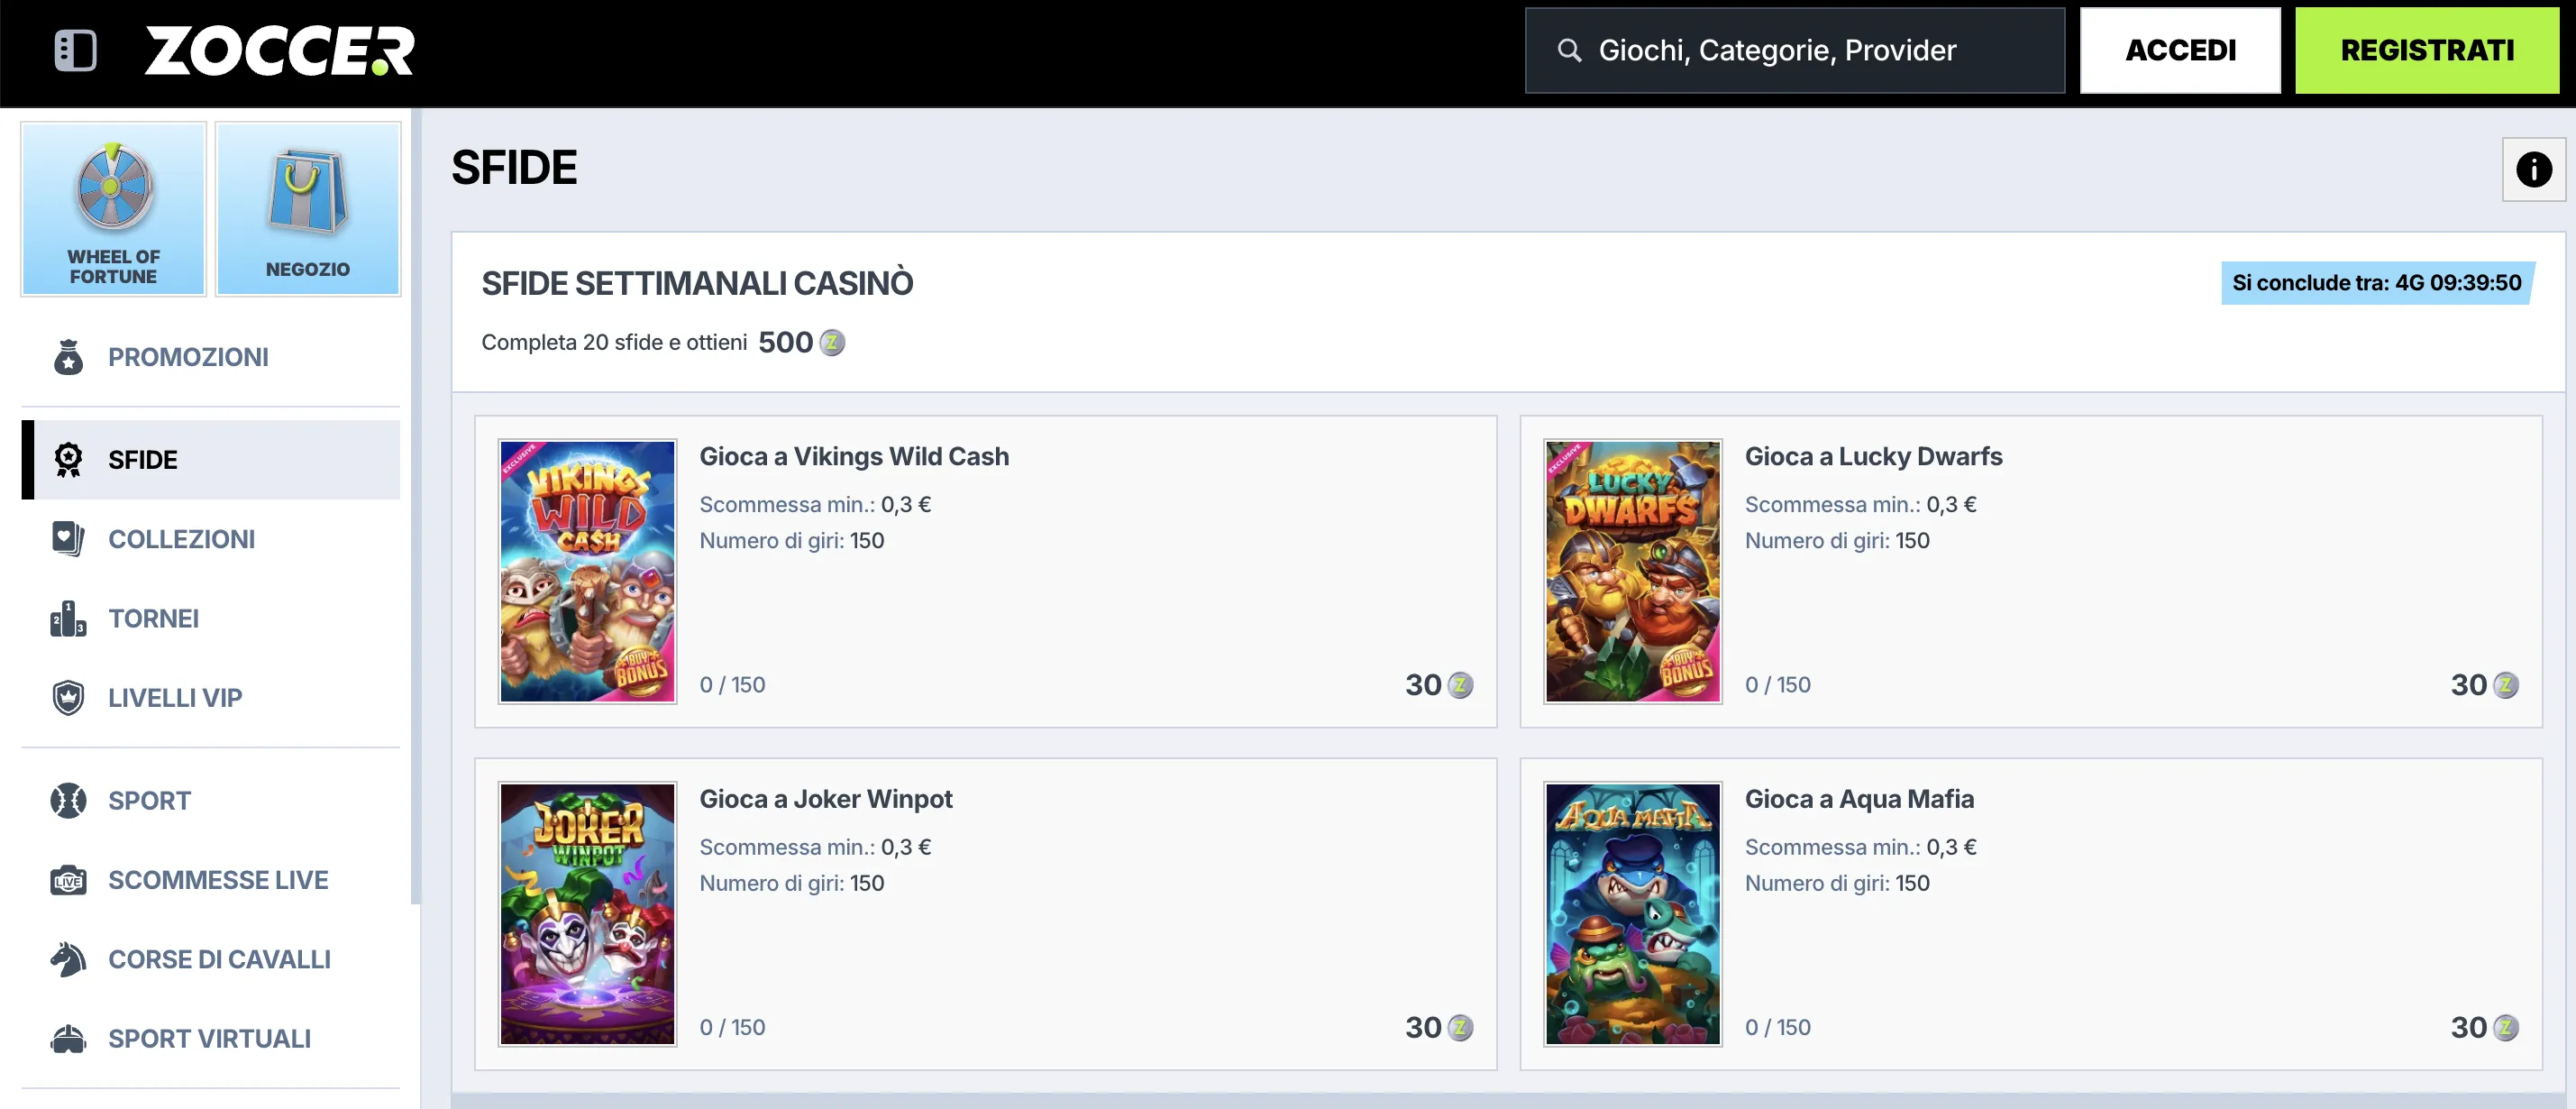Open Vikings Wild Cash game thumbnail

(587, 572)
